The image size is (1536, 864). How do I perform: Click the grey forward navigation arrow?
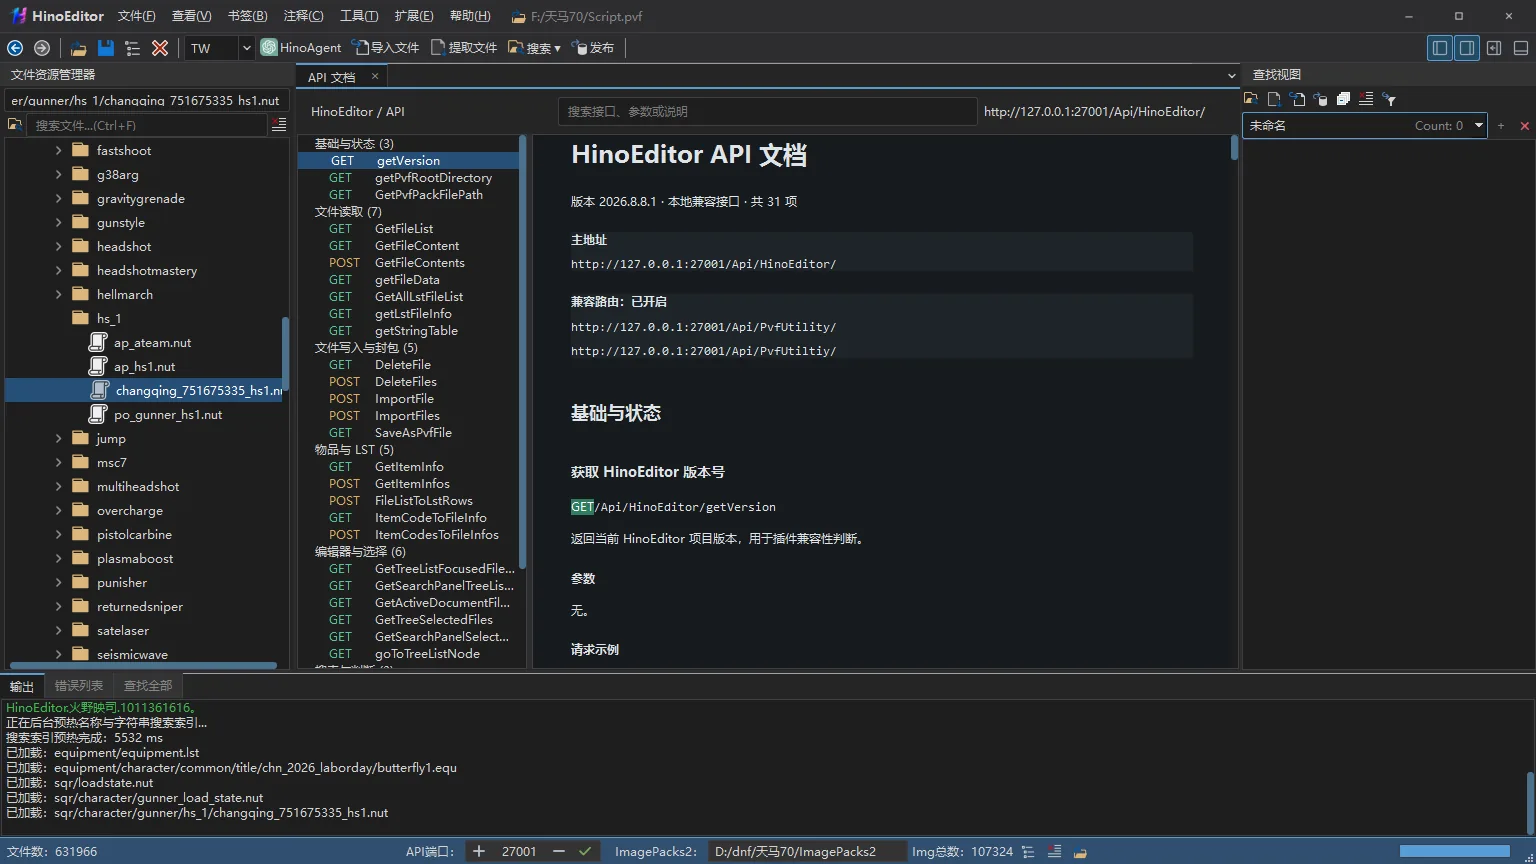42,48
